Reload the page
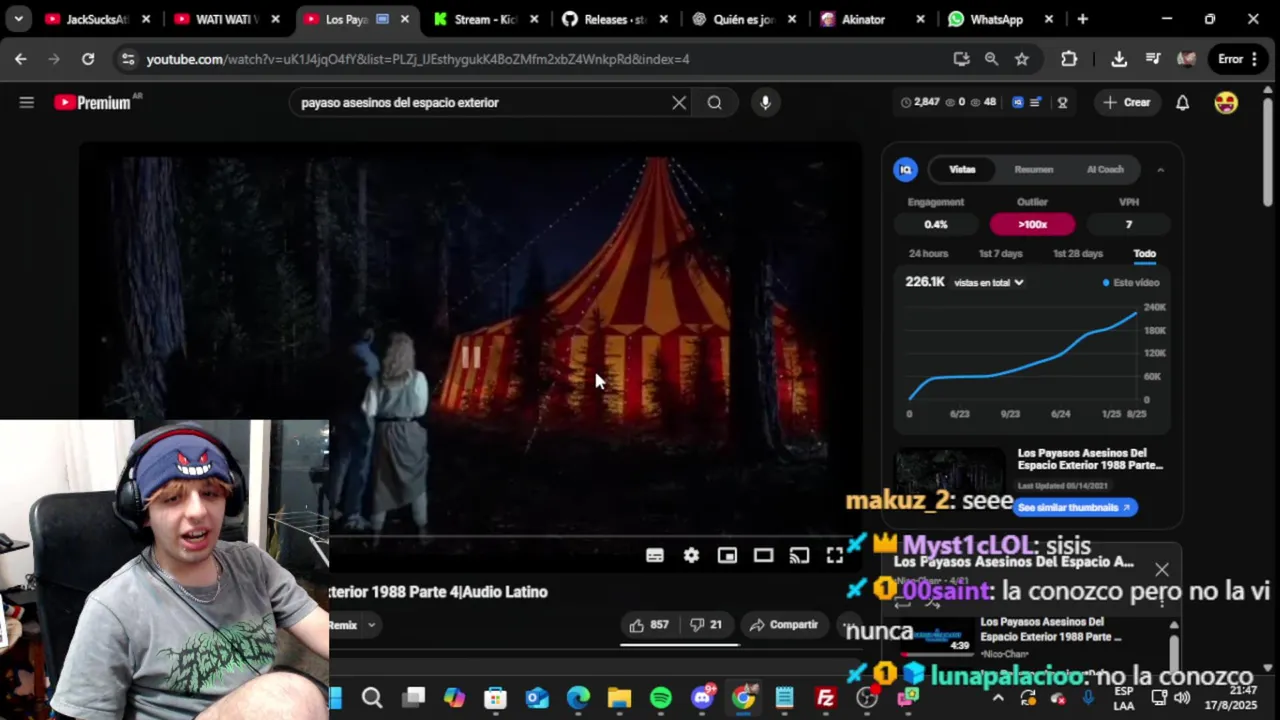Screen dimensions: 1280x720 tap(88, 59)
